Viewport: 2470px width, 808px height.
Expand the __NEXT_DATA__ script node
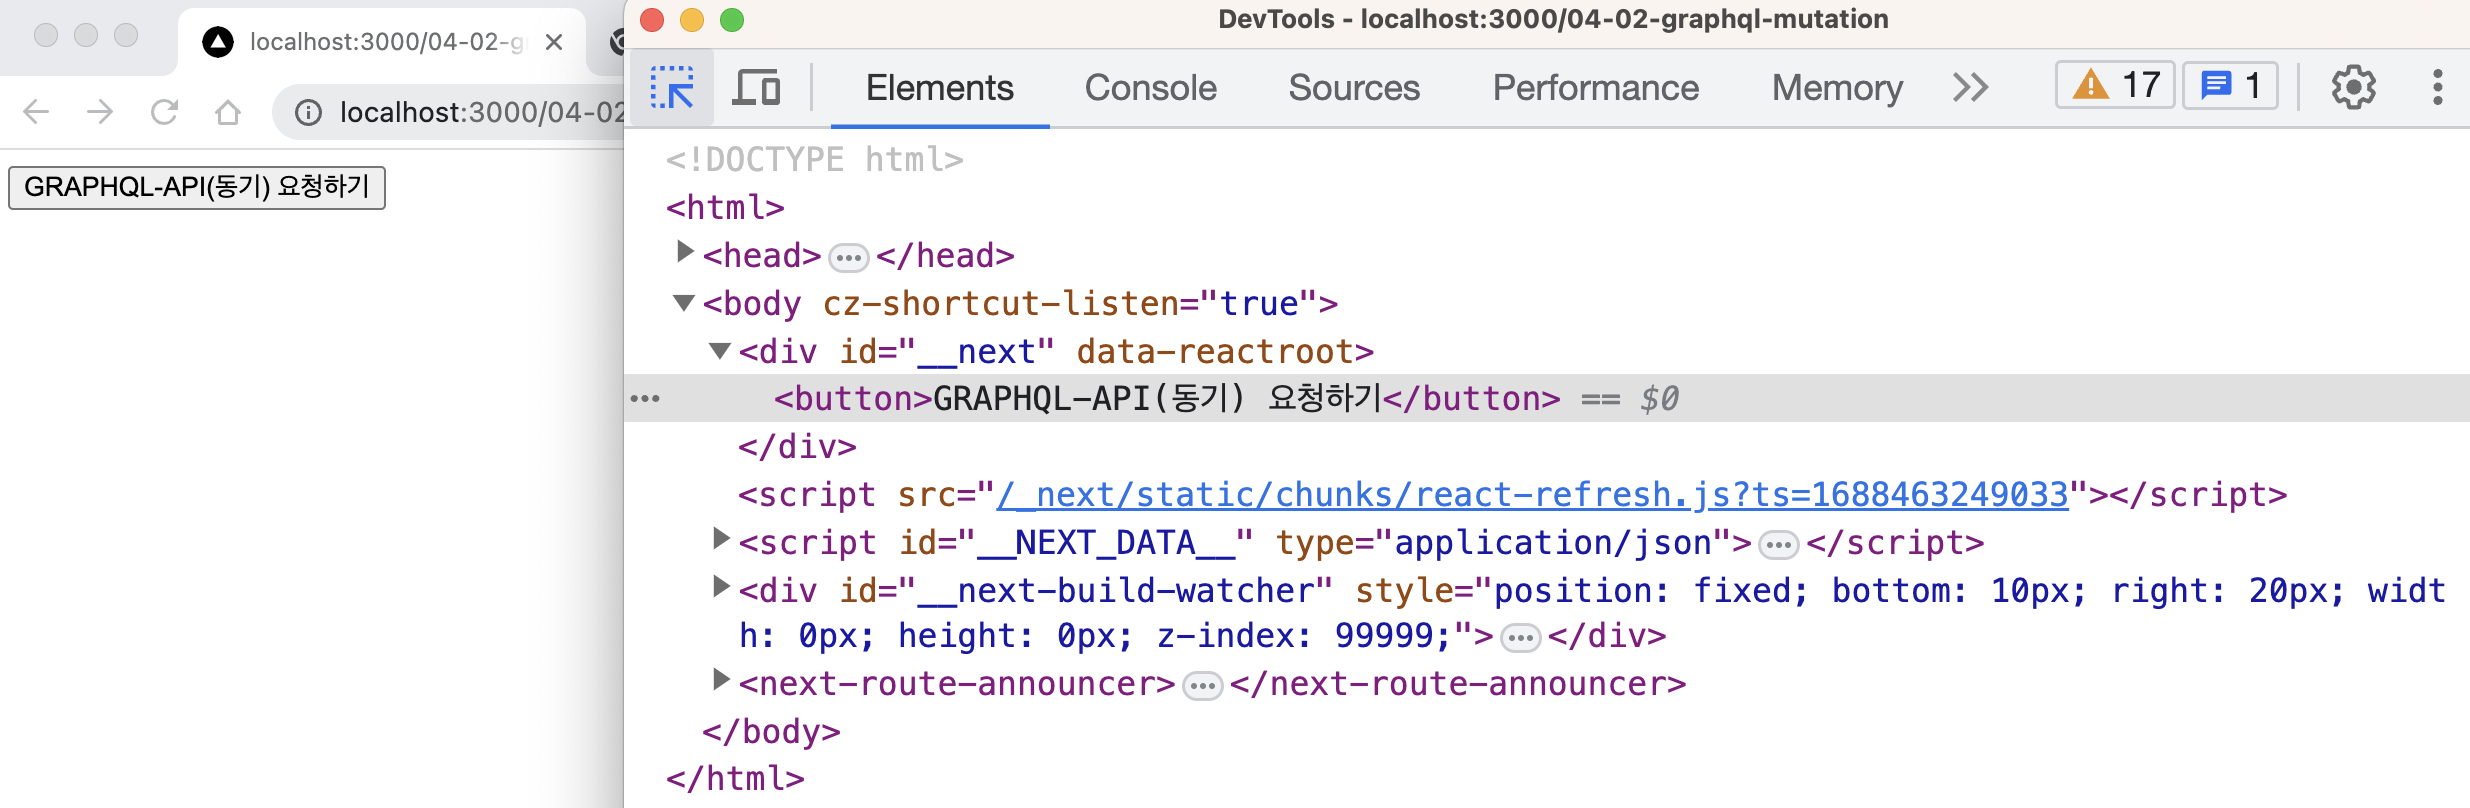click(720, 539)
